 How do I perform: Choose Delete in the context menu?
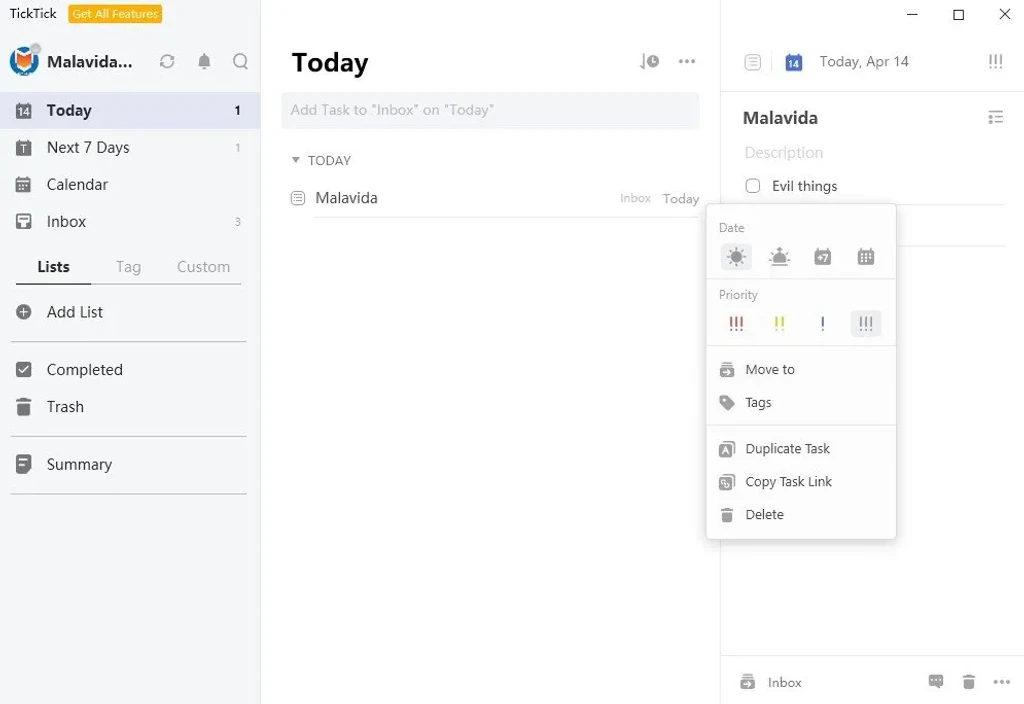click(x=801, y=515)
